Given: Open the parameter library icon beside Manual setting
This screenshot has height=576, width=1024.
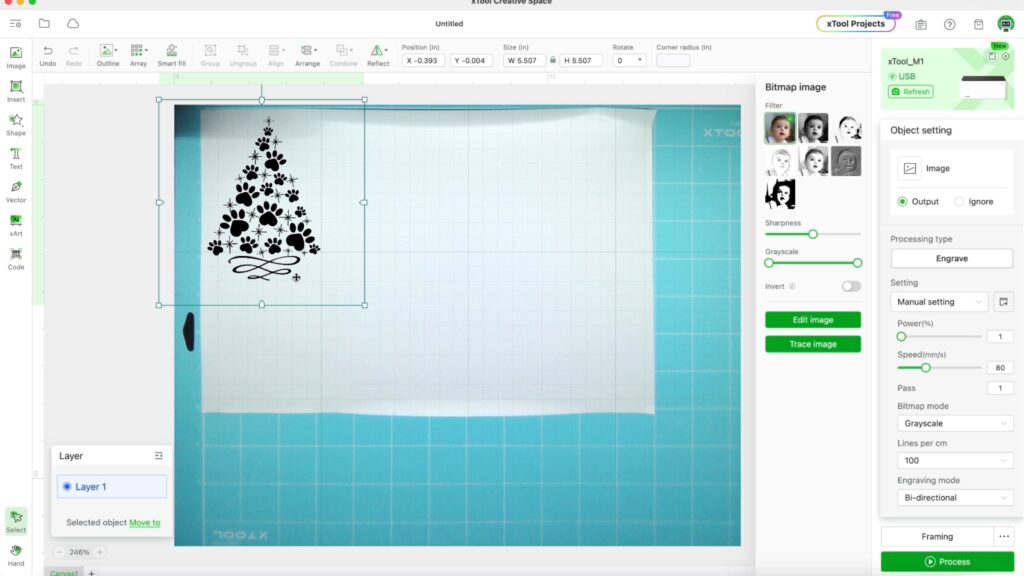Looking at the screenshot, I should tap(1003, 302).
